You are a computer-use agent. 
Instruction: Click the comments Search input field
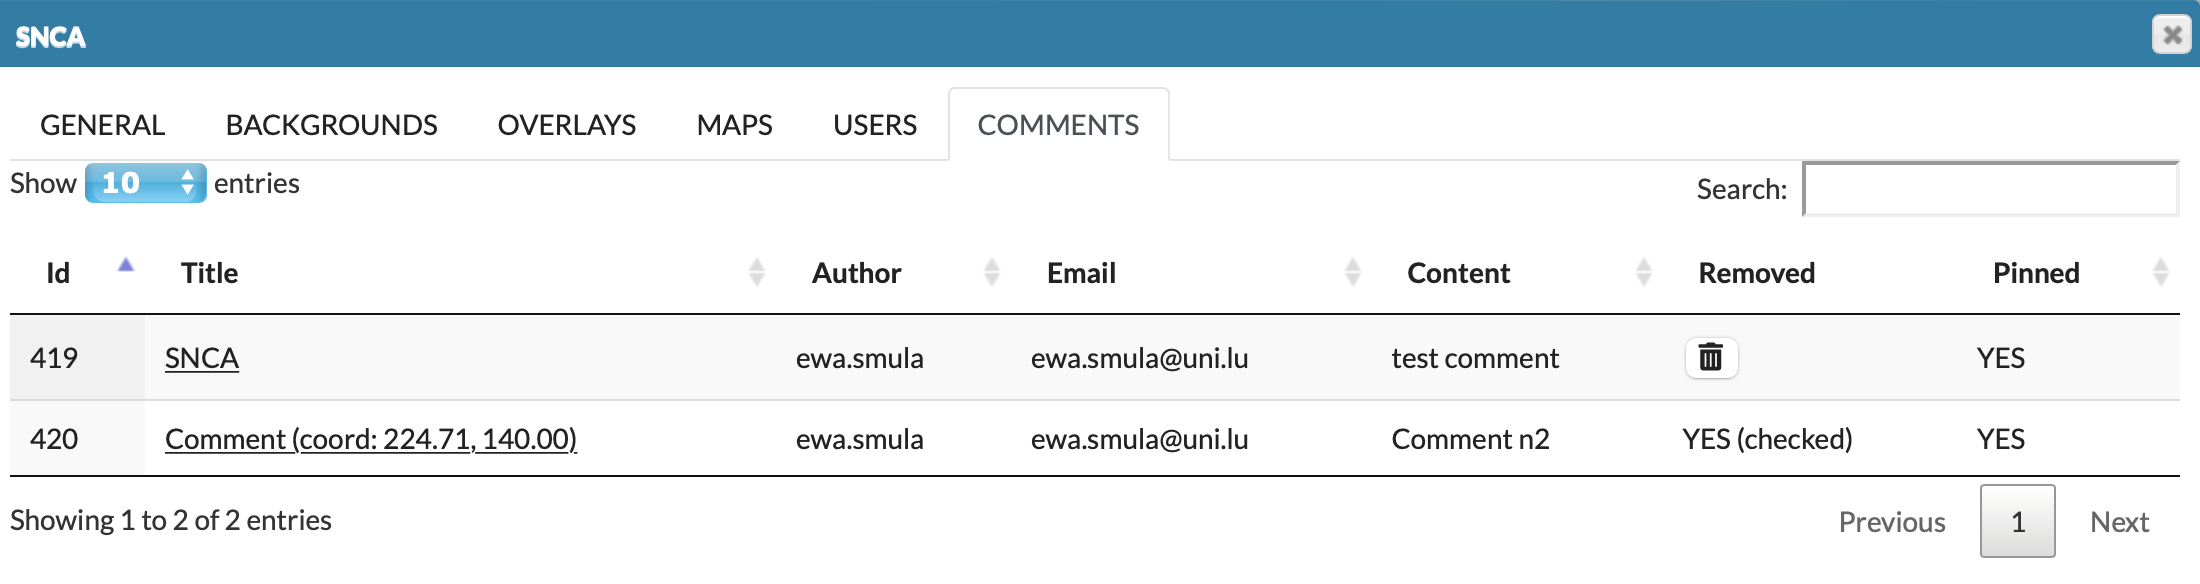[1990, 189]
